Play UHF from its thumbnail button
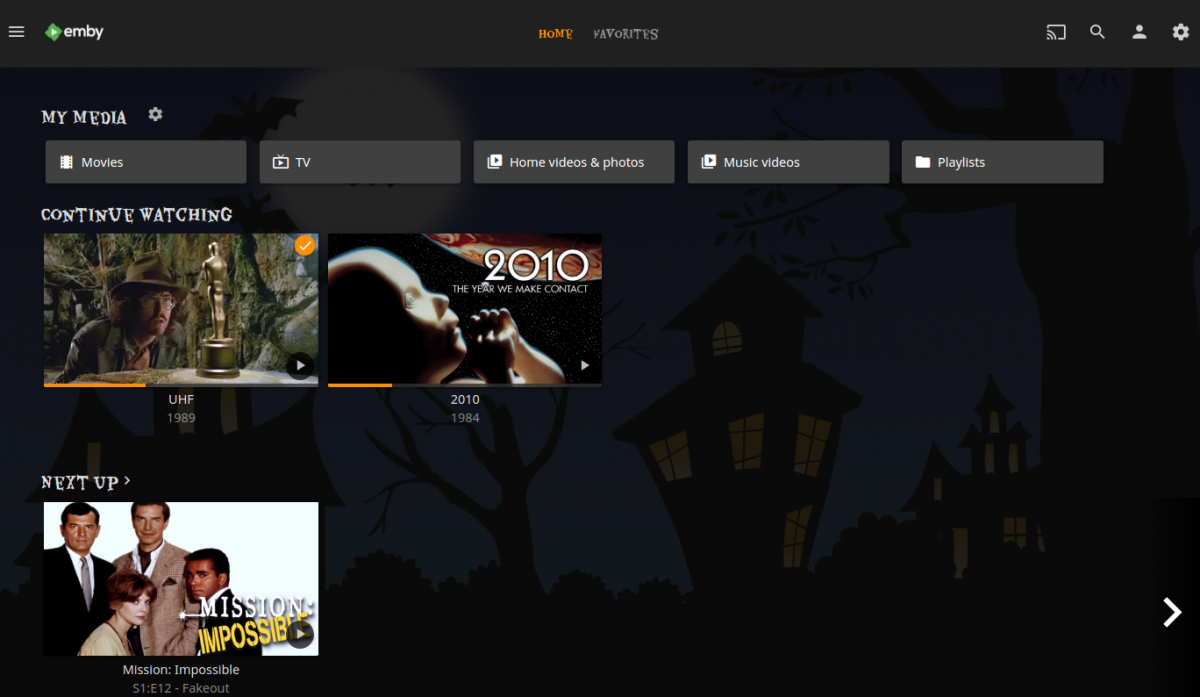The height and width of the screenshot is (697, 1200). click(x=300, y=365)
